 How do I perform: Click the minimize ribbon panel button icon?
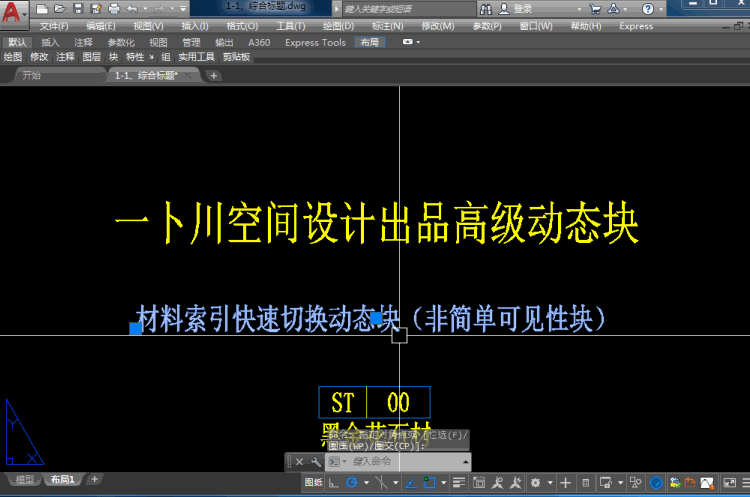[408, 42]
